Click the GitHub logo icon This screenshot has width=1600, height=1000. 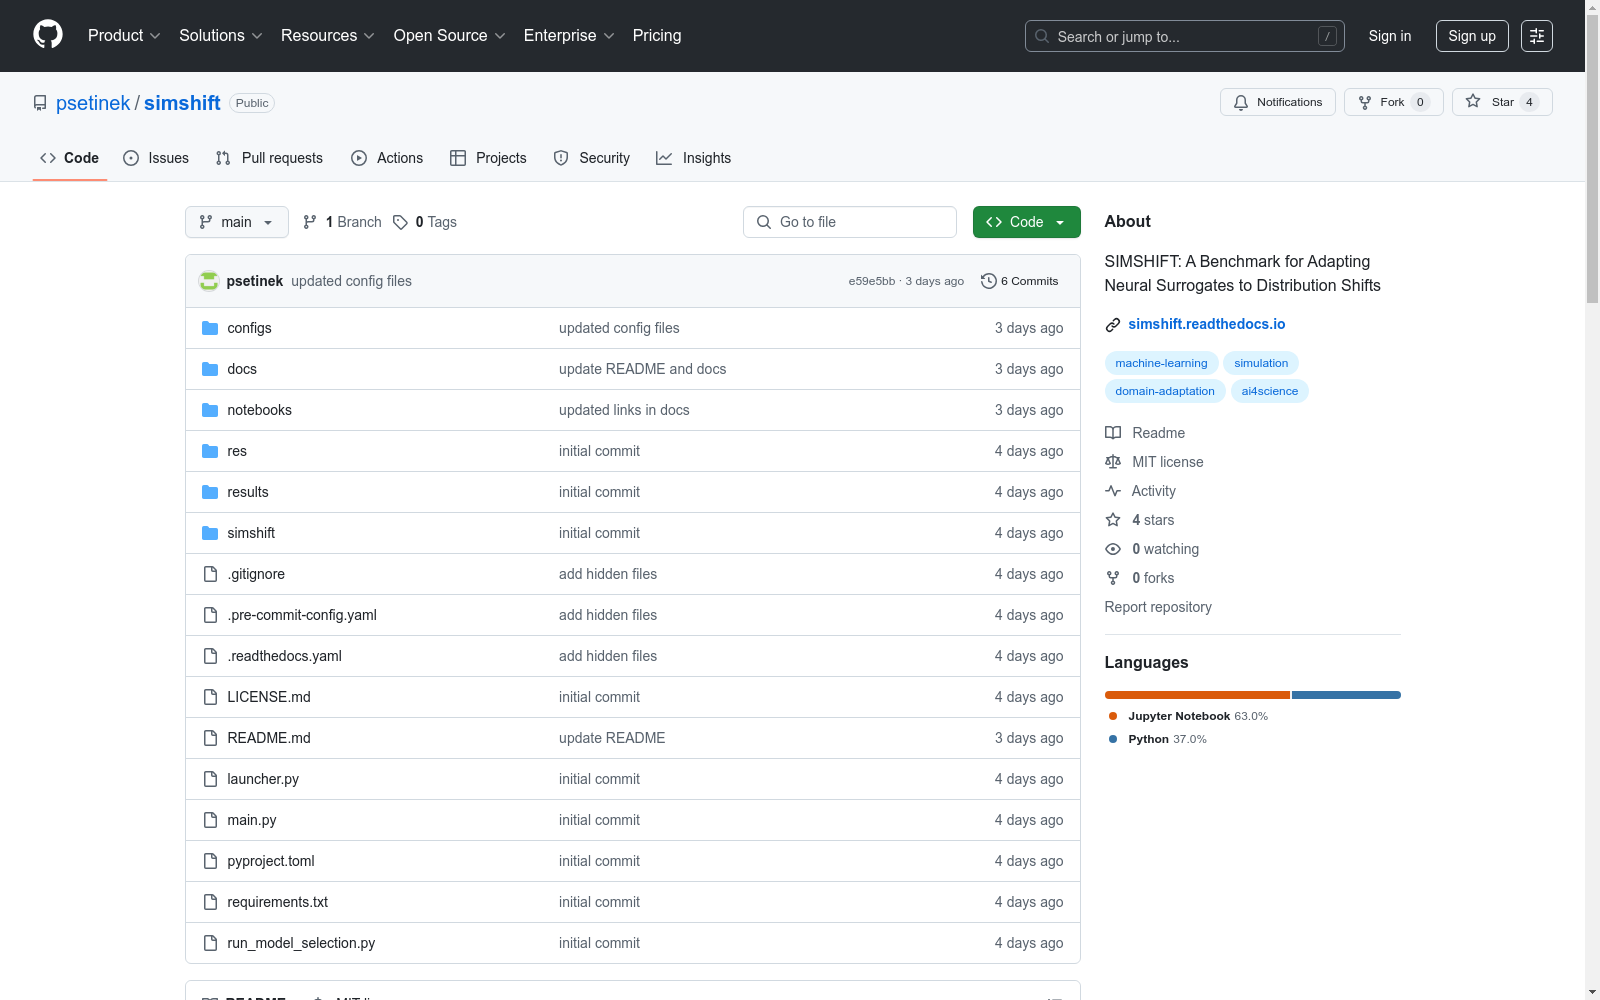point(48,35)
